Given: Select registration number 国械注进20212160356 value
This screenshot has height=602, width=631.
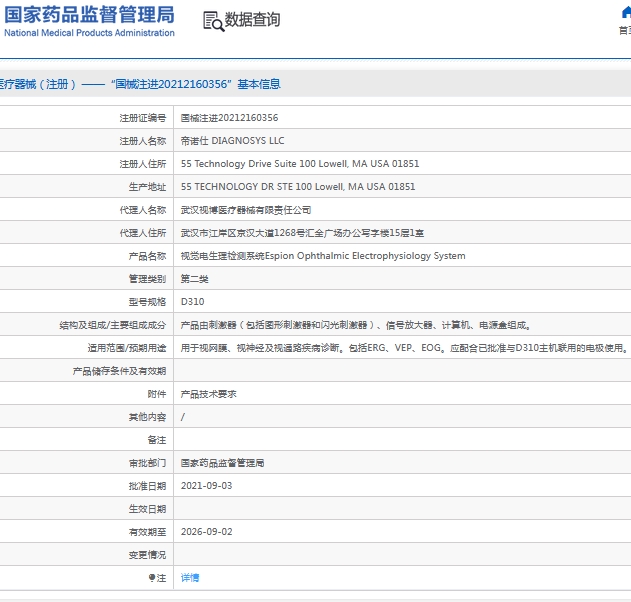Looking at the screenshot, I should click(229, 118).
